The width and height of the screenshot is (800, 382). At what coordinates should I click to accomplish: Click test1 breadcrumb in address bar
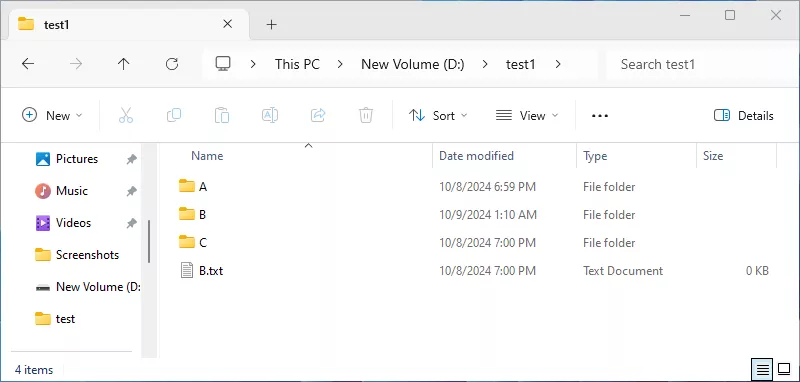pyautogui.click(x=520, y=64)
